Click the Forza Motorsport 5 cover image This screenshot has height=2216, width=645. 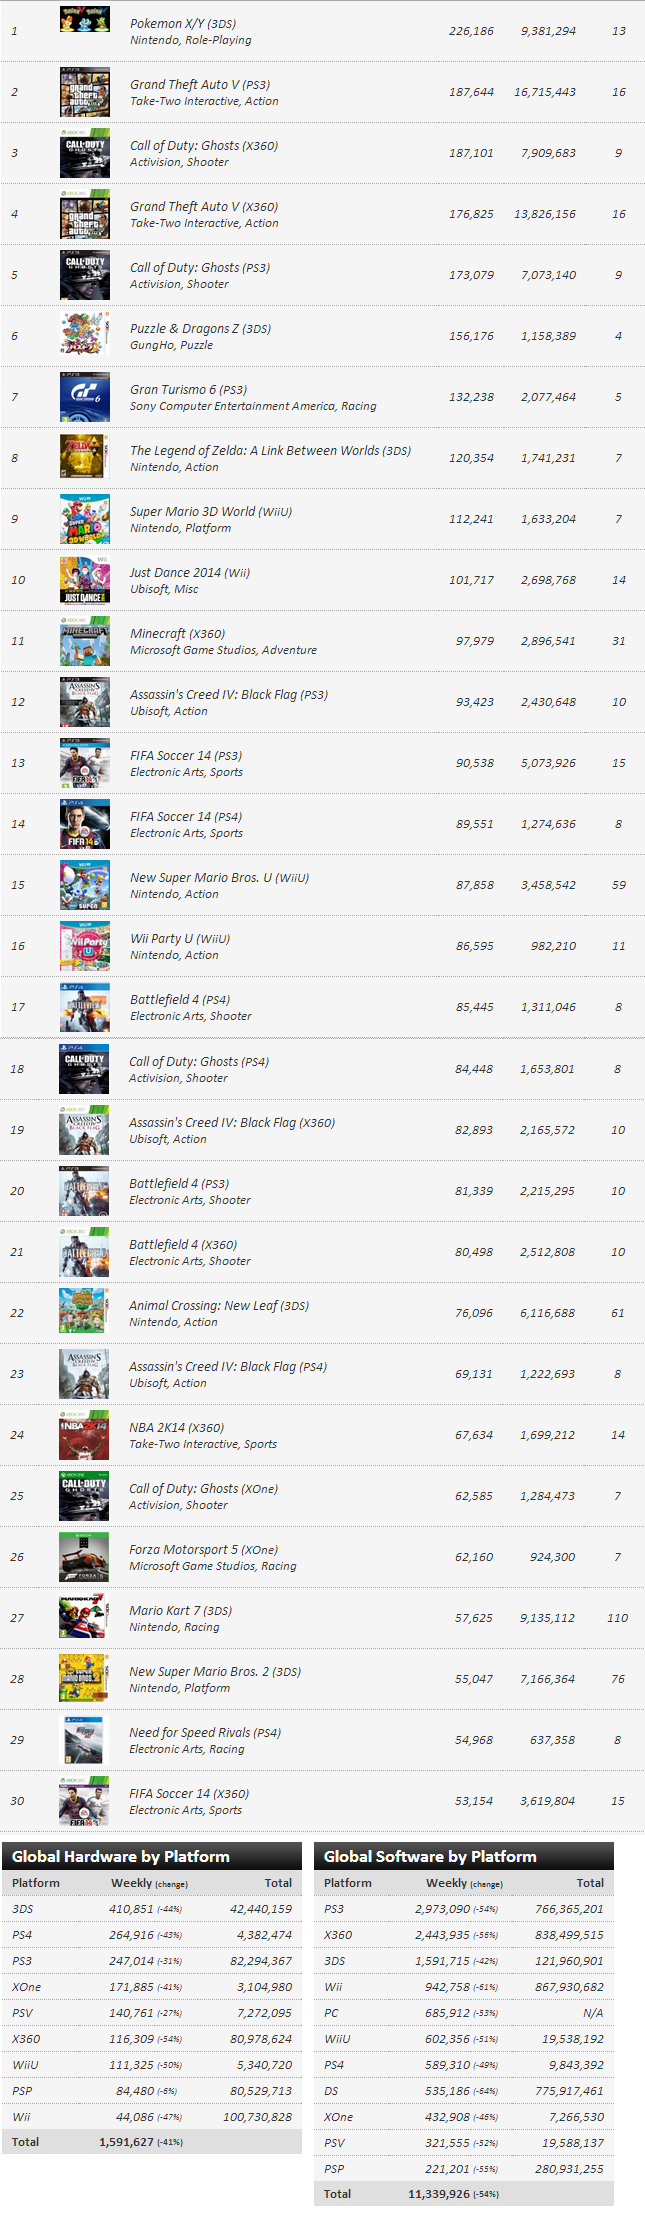tap(84, 1556)
